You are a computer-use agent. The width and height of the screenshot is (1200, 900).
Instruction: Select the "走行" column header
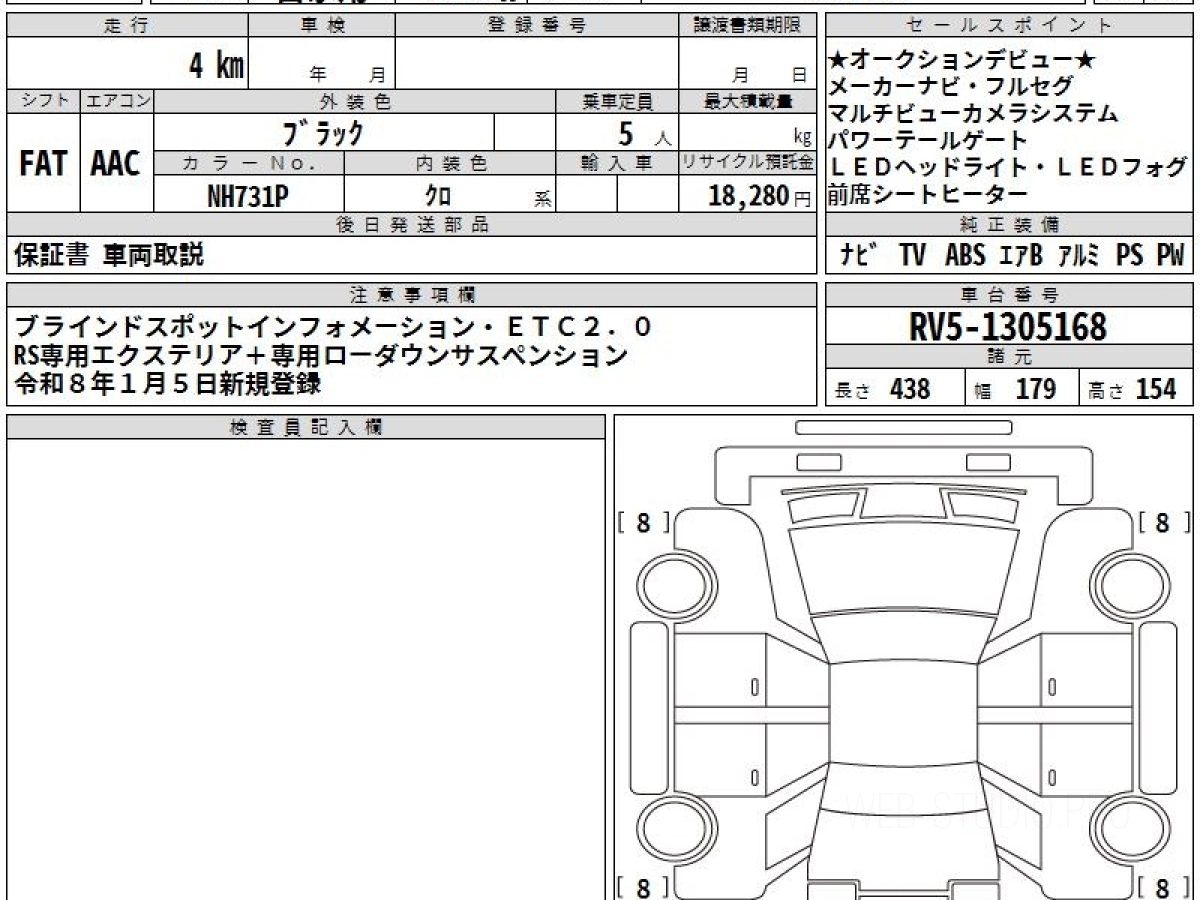tap(127, 26)
